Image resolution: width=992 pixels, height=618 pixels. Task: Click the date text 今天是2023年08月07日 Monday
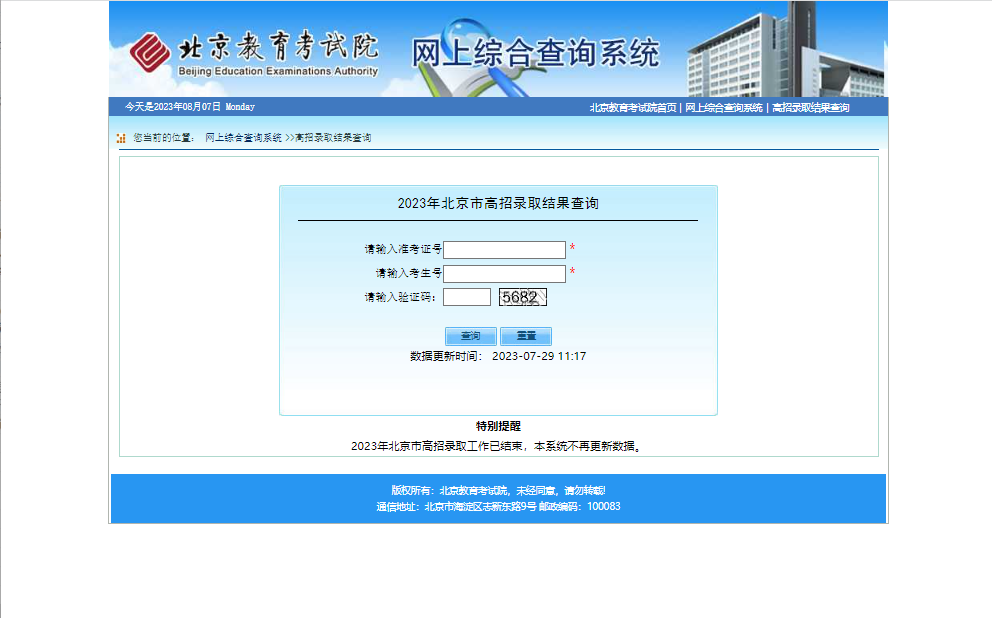[x=190, y=107]
